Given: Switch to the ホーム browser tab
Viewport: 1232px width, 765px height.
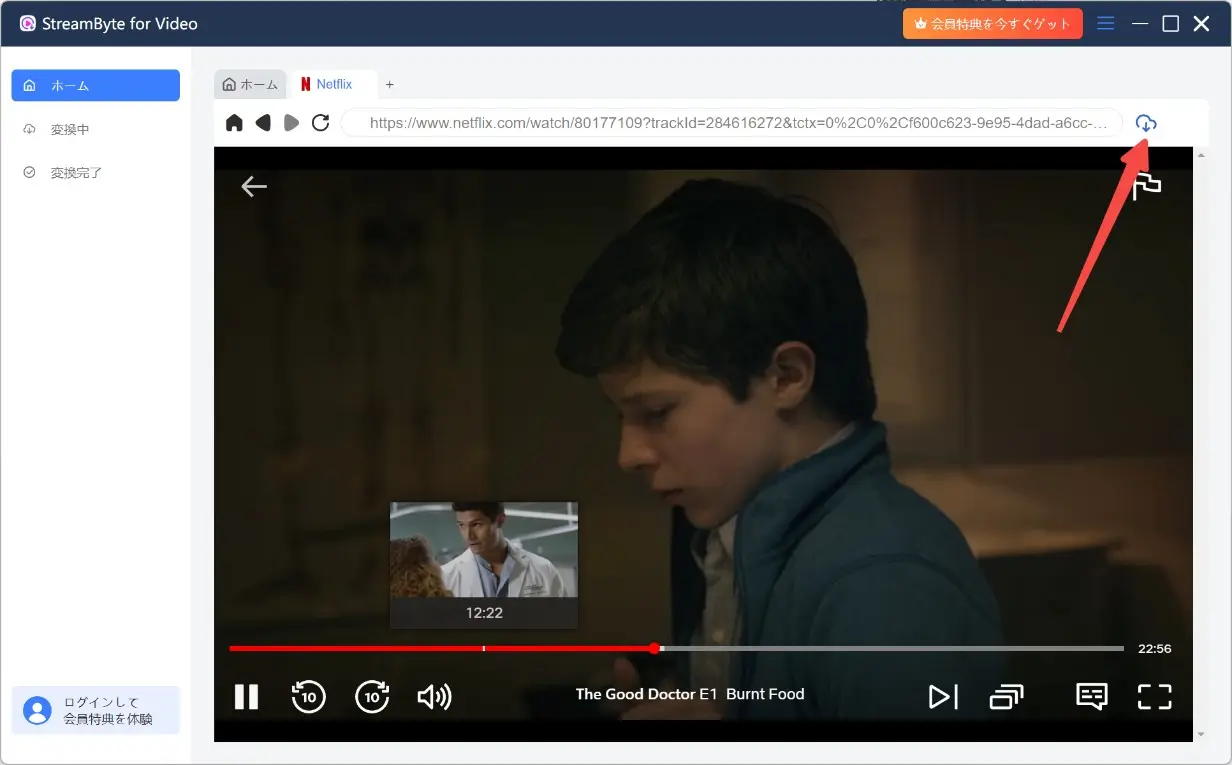Looking at the screenshot, I should 250,85.
